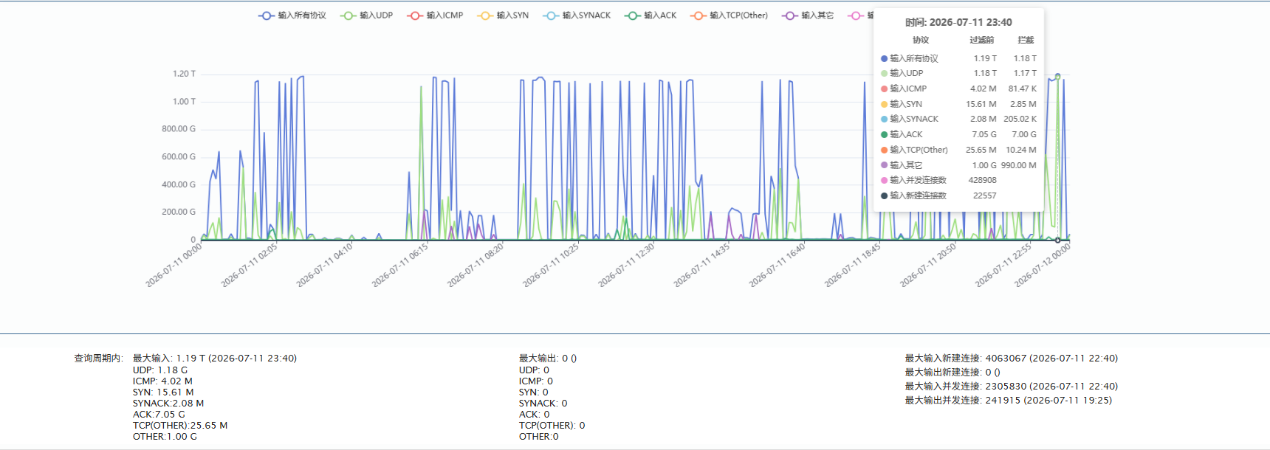Hide the 输入SYN series via legend
The height and width of the screenshot is (450, 1270).
(504, 16)
